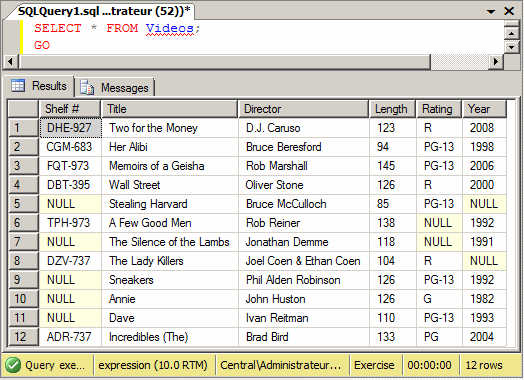Click the 12 rows count in status bar

[484, 365]
